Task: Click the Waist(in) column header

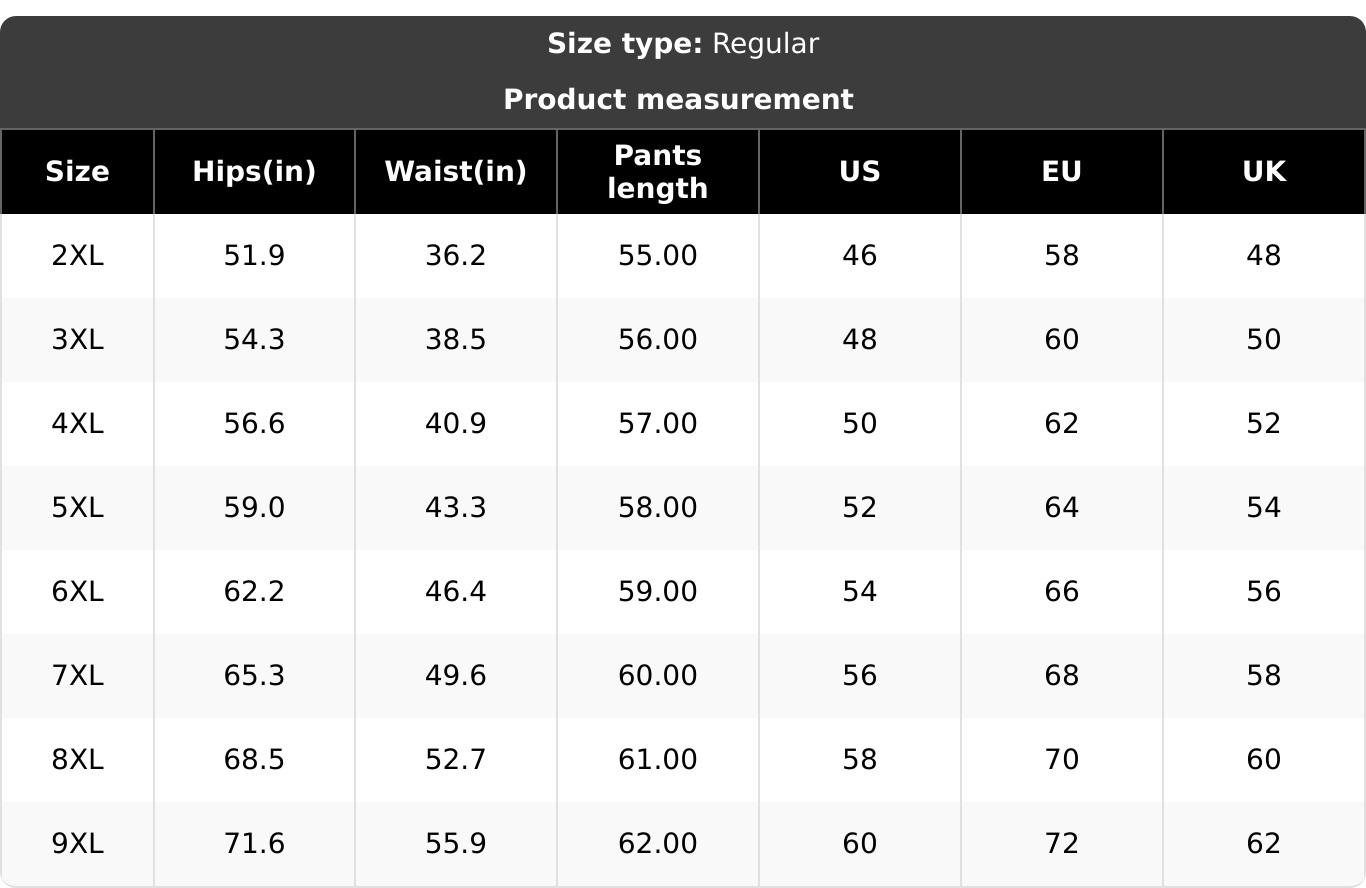Action: (456, 172)
